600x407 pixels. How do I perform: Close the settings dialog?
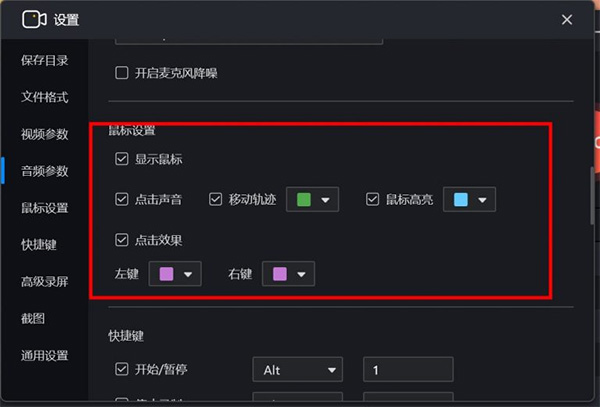567,19
